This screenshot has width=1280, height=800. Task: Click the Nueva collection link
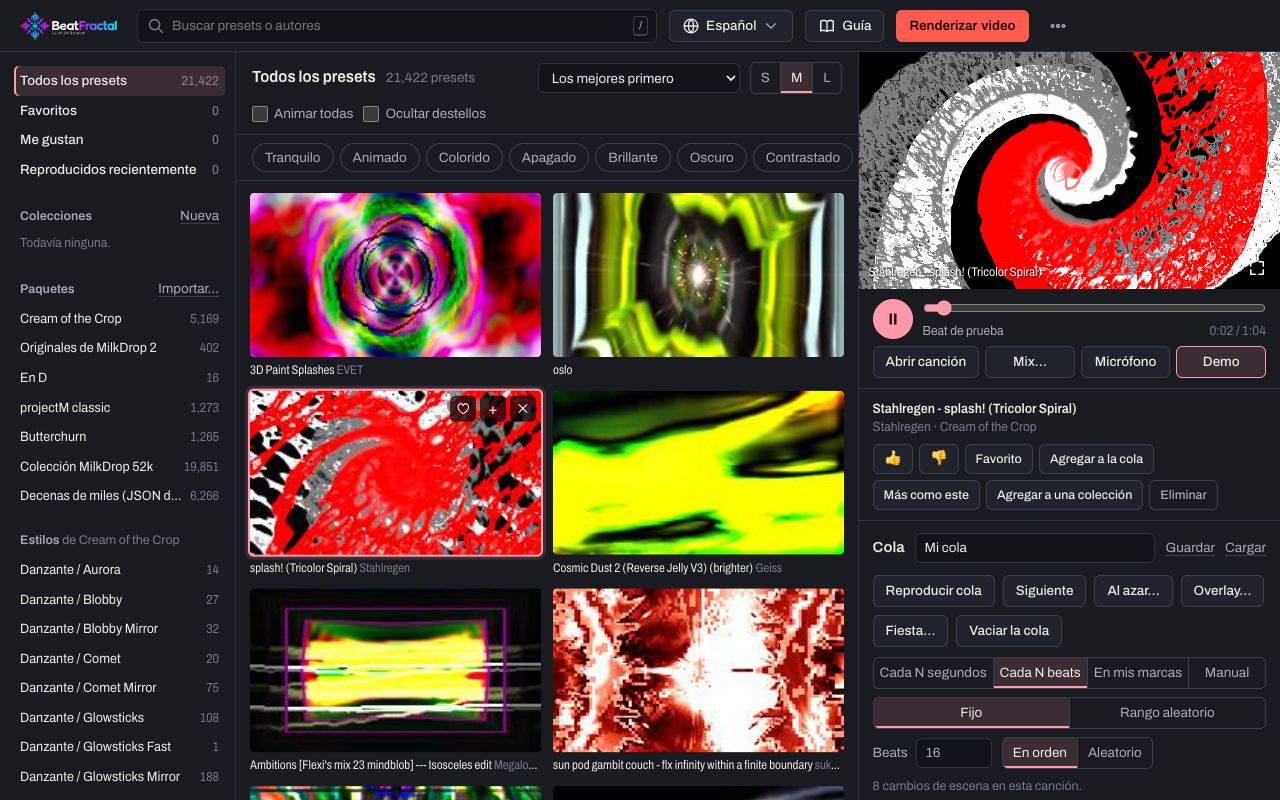(199, 216)
